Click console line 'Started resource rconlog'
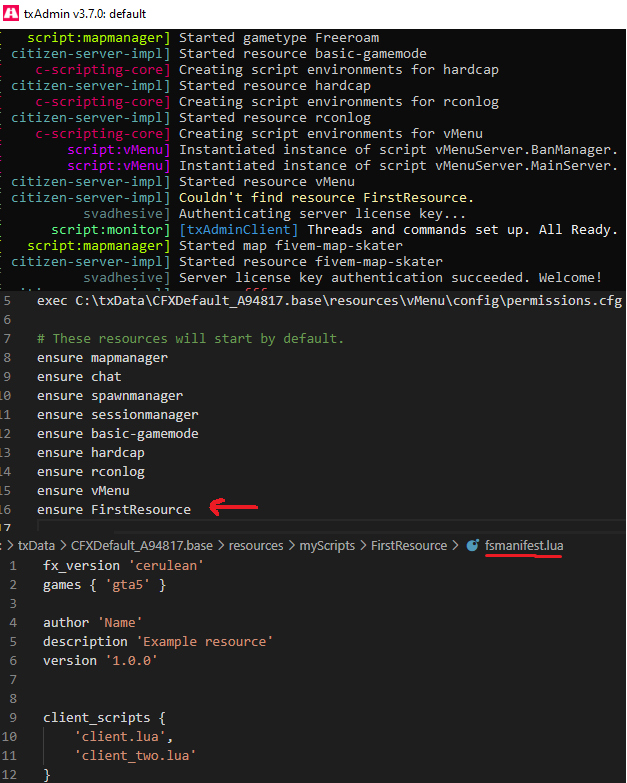Viewport: 627px width, 783px height. 275,117
